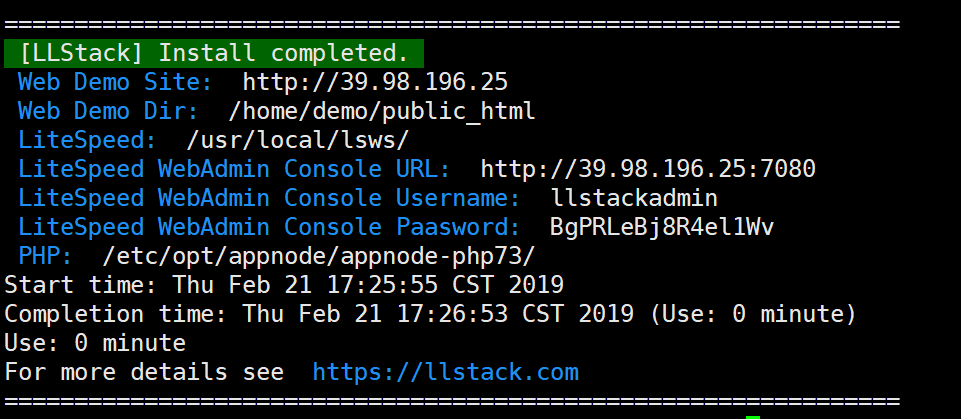Click the "Web Demo Dir:" label

108,111
